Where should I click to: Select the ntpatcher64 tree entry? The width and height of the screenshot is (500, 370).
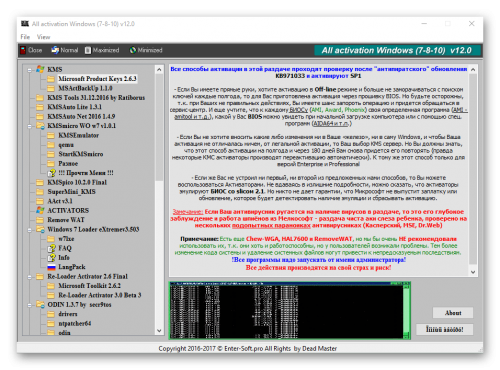click(75, 323)
